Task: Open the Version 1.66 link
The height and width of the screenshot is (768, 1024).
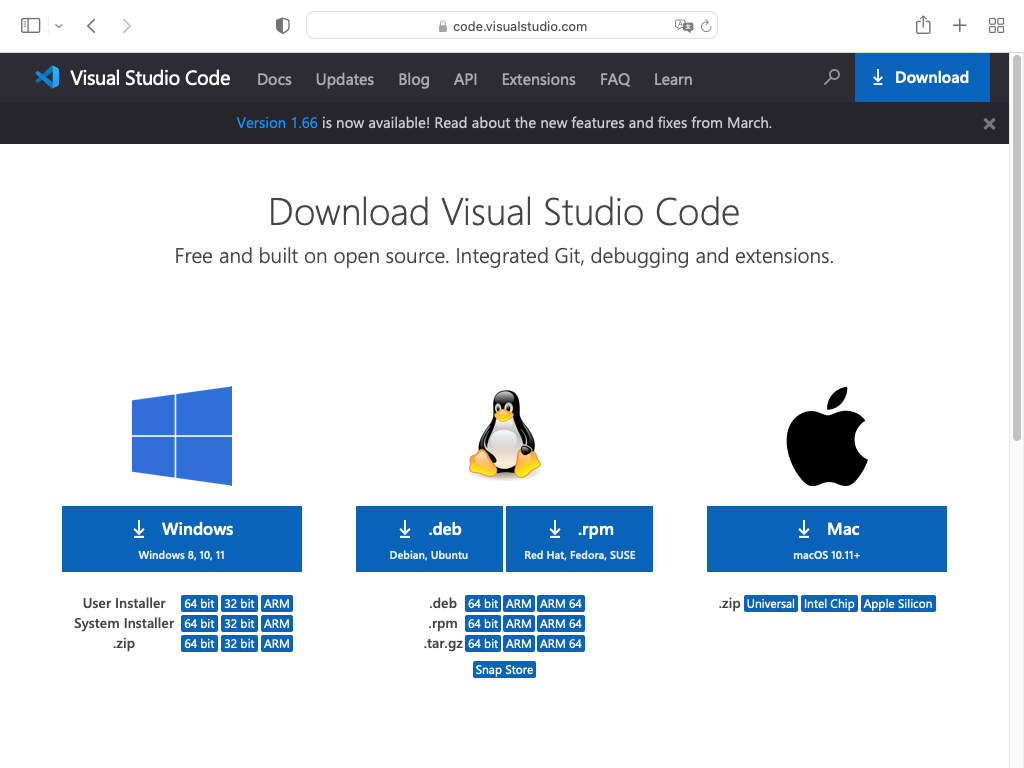Action: pos(277,123)
